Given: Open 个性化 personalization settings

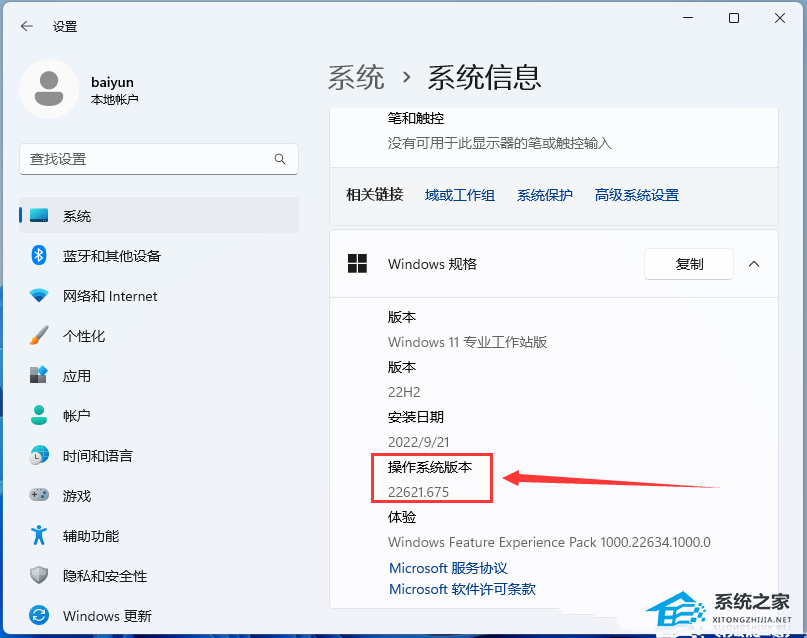Looking at the screenshot, I should pyautogui.click(x=84, y=336).
